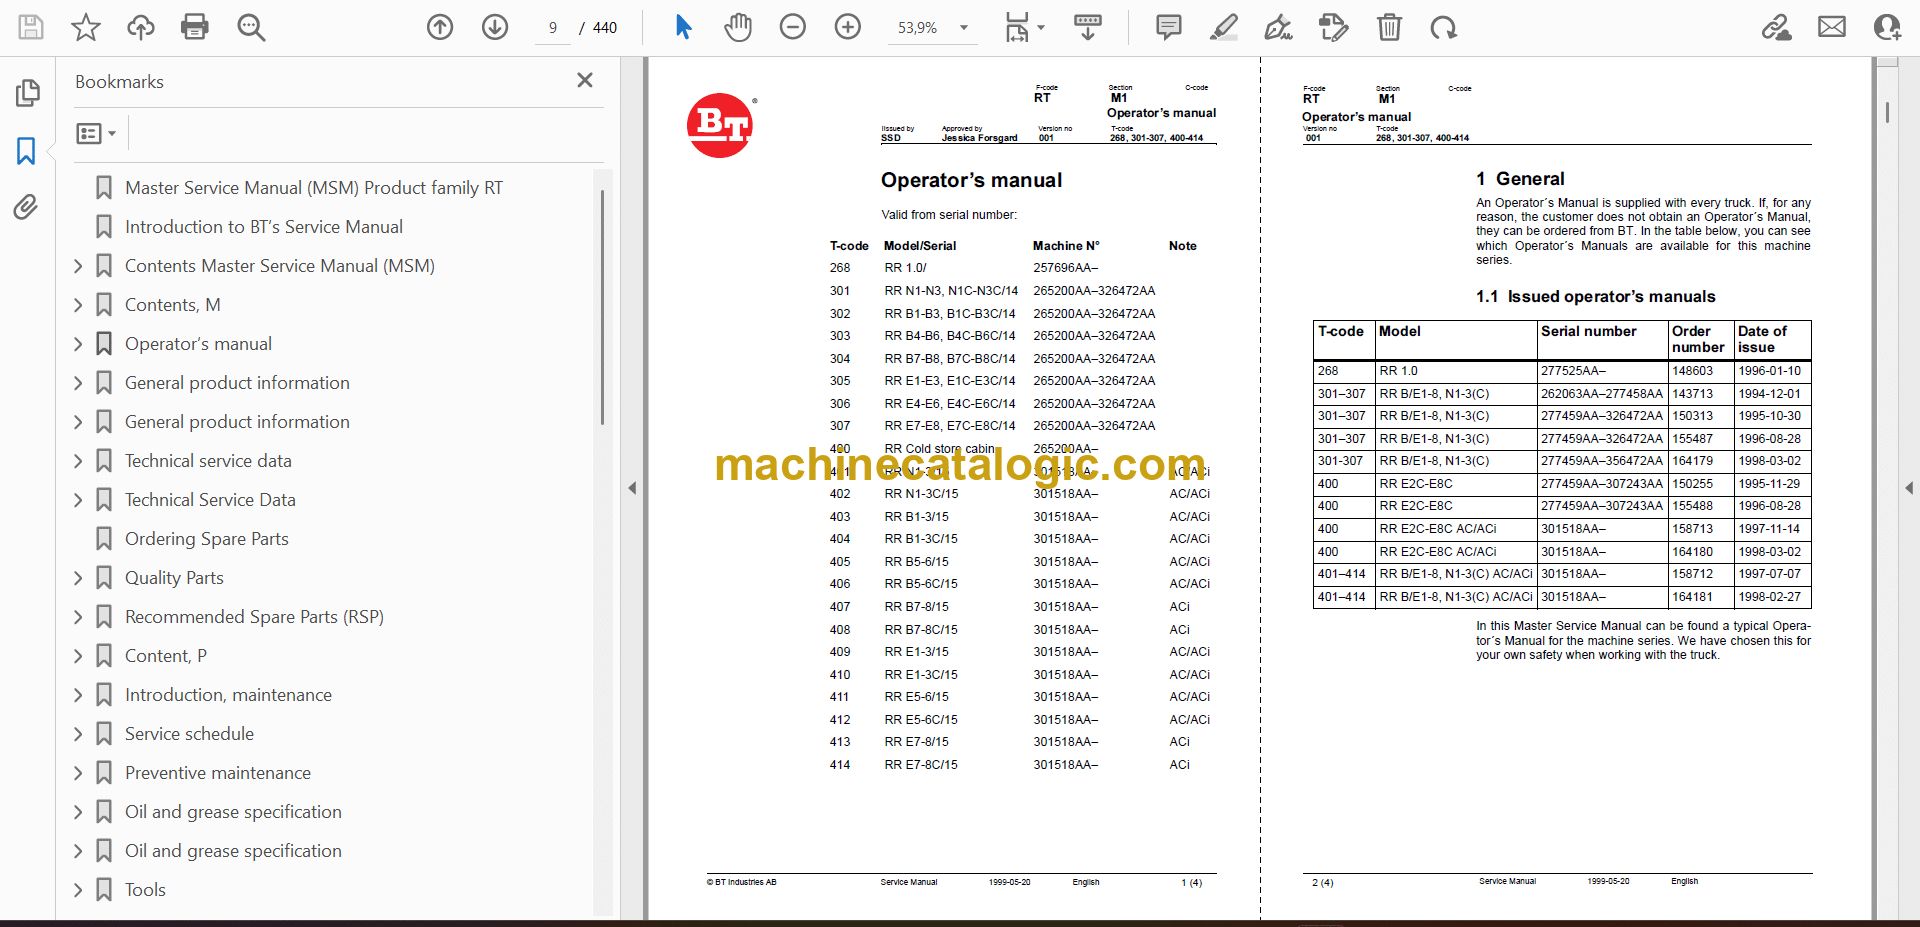1920x927 pixels.
Task: Save the document with floppy icon
Action: pos(31,27)
